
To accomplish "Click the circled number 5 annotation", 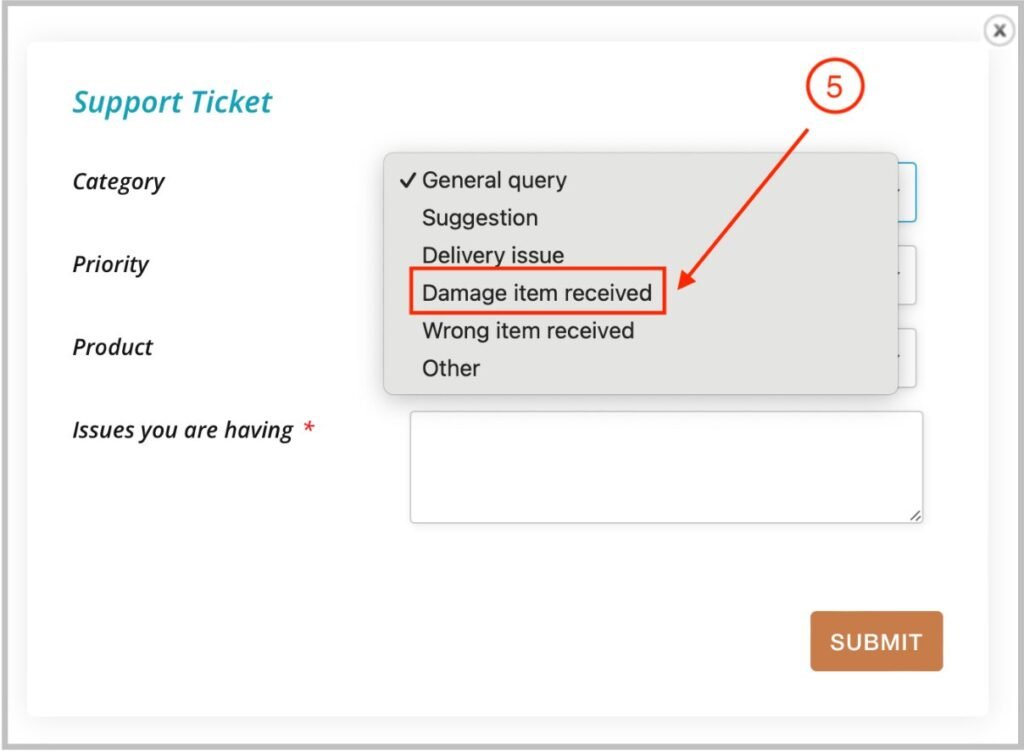I will tap(833, 88).
